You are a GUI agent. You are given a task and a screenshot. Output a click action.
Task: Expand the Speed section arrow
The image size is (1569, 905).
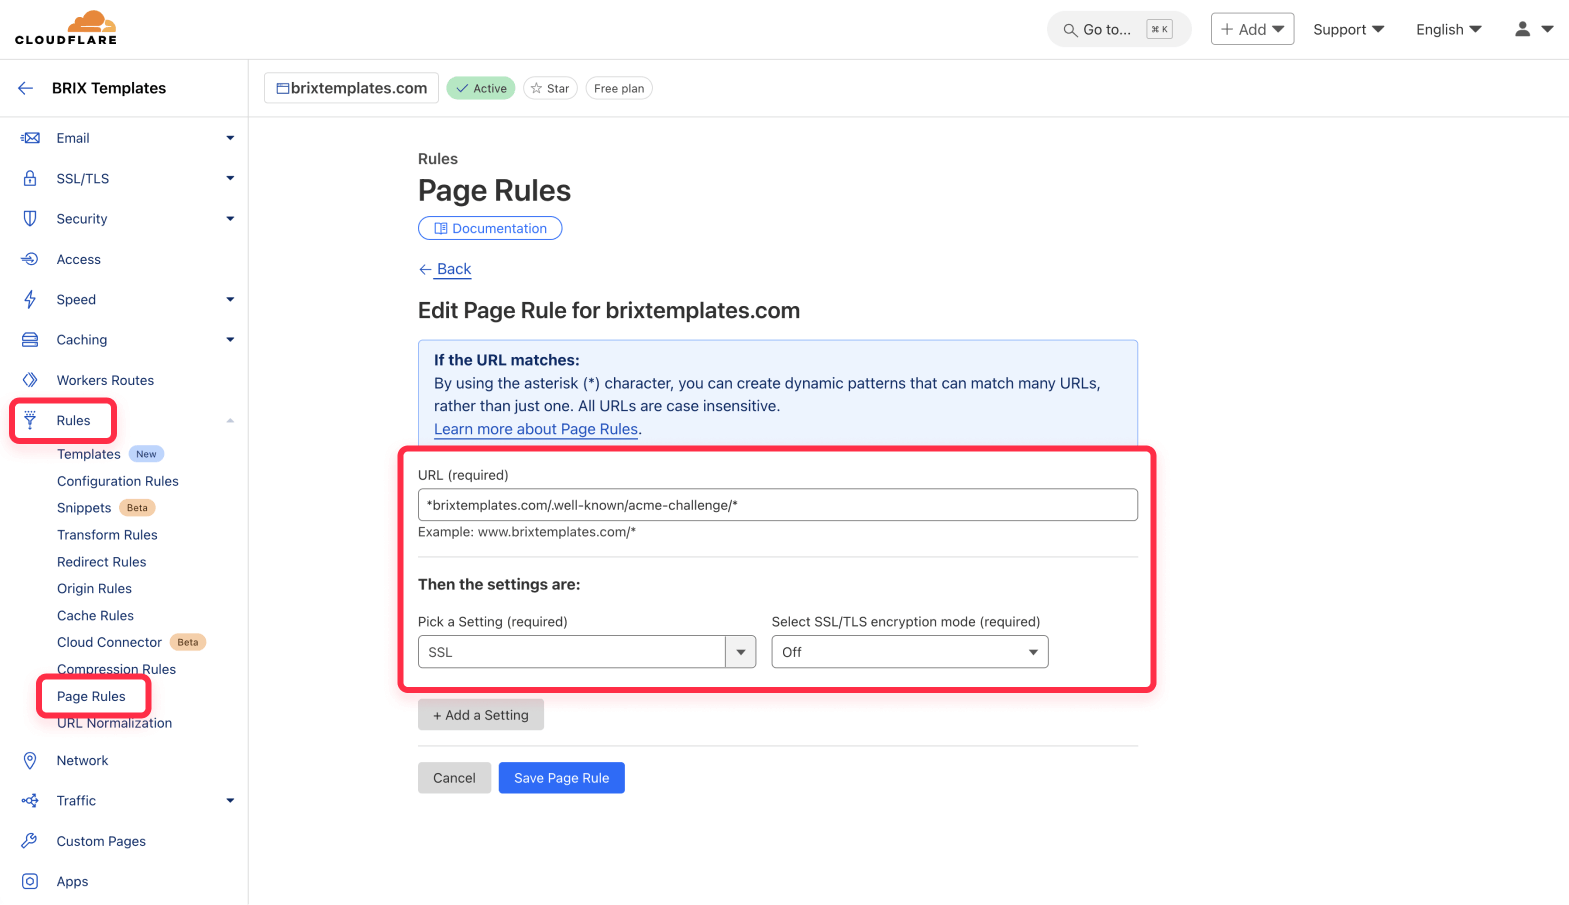click(230, 299)
